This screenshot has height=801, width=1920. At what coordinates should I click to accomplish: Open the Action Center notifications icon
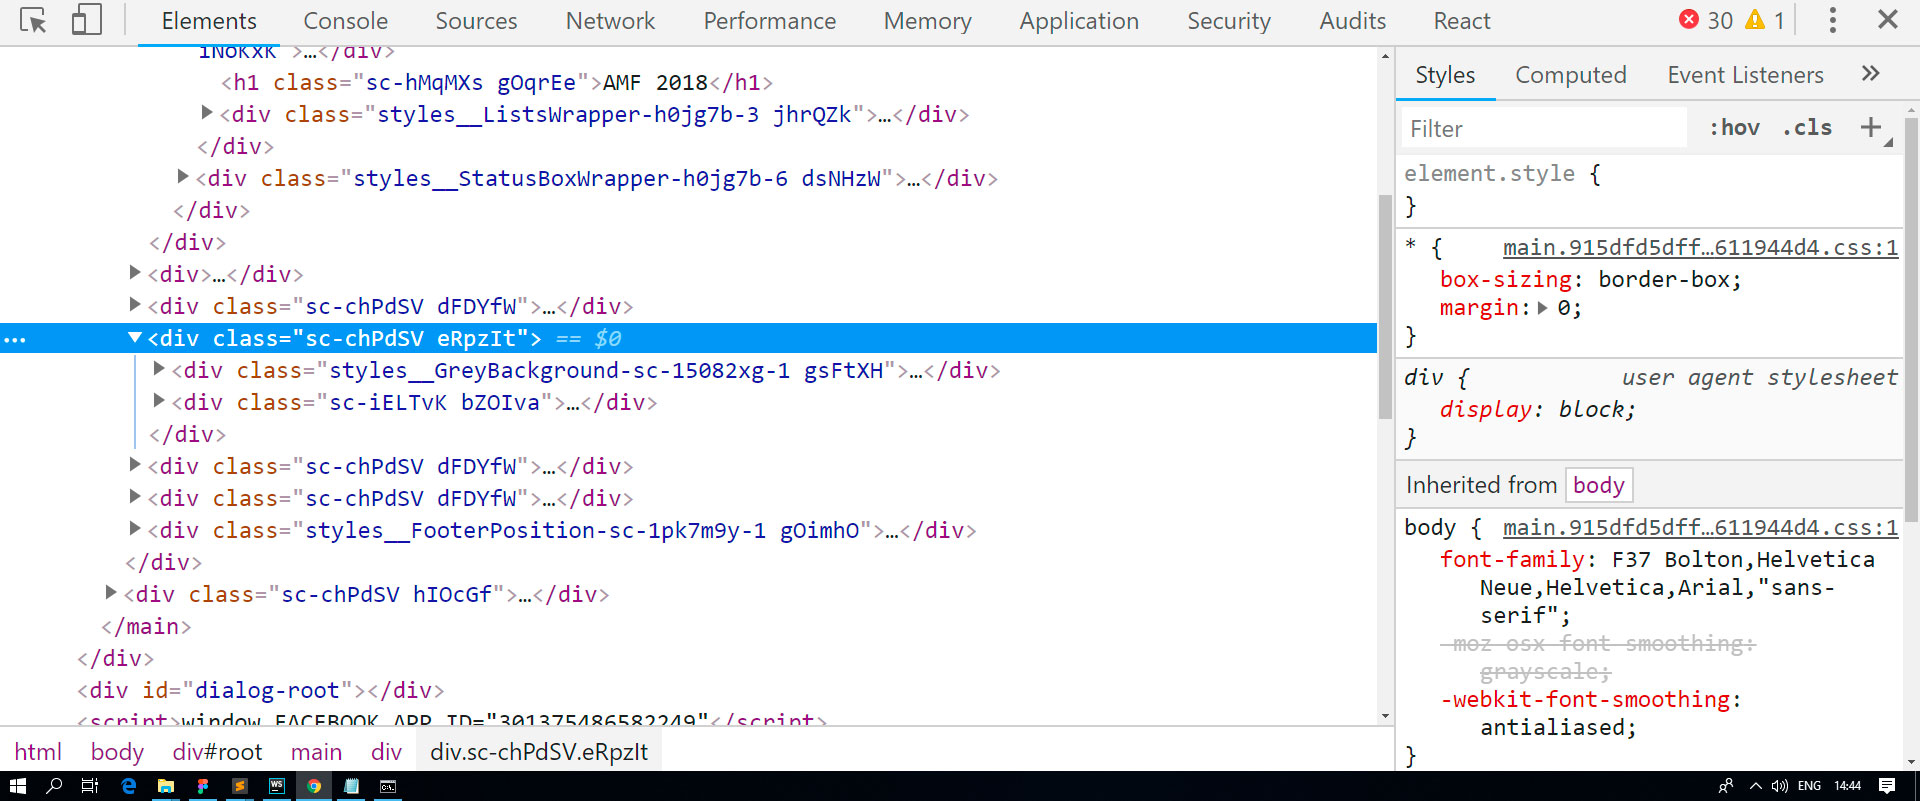[x=1887, y=786]
